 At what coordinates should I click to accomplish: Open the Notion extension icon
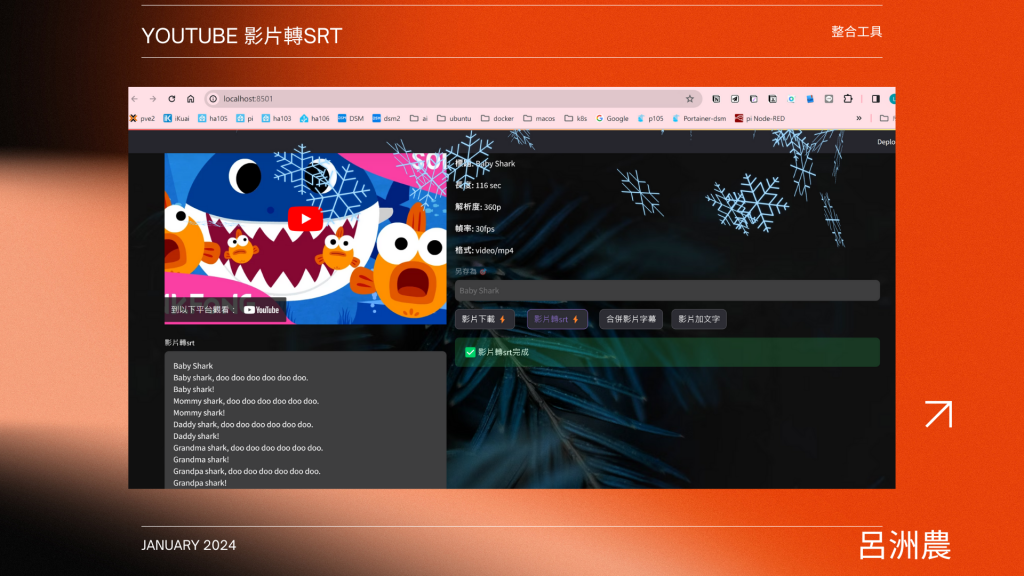coord(716,99)
